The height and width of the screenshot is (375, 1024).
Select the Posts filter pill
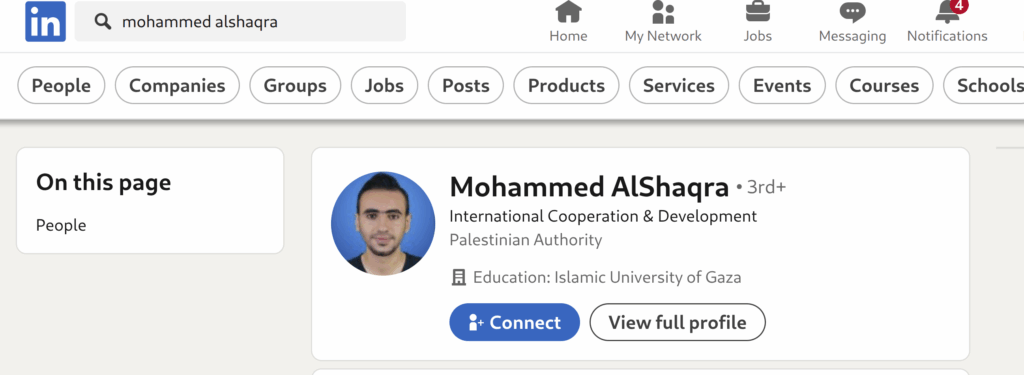[466, 86]
